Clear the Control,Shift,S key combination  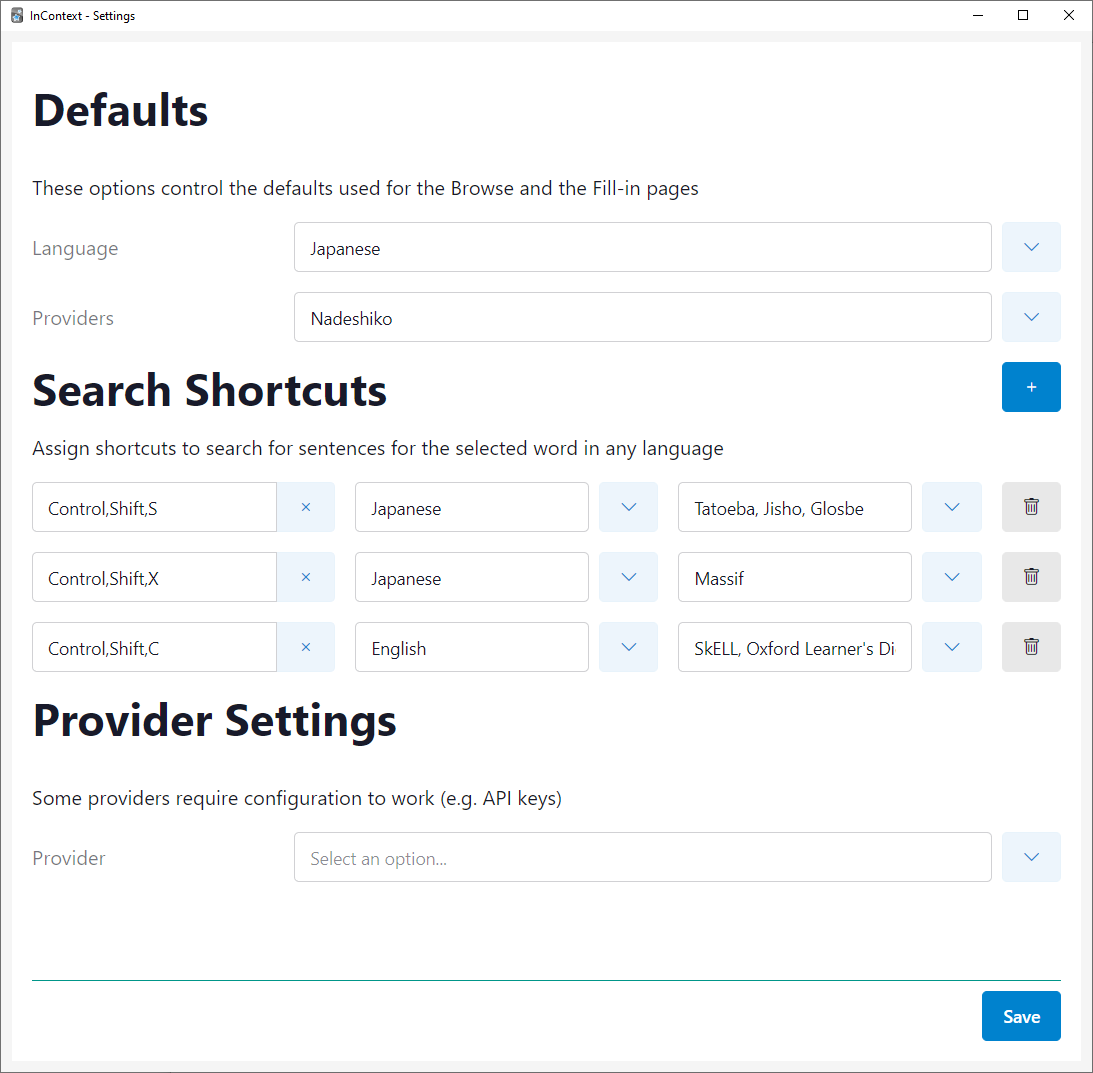tap(307, 507)
